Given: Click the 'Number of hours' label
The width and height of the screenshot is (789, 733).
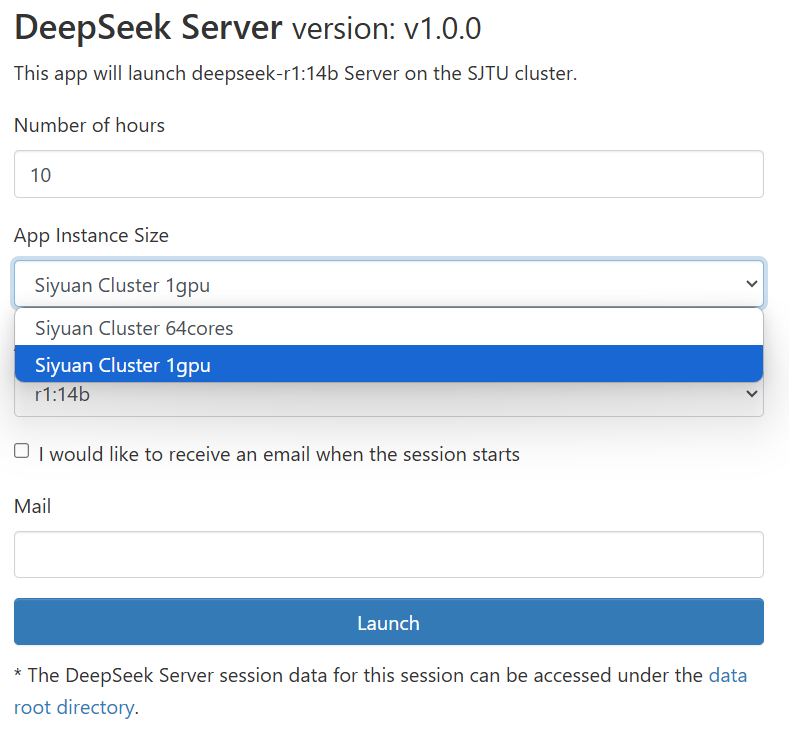Looking at the screenshot, I should [90, 125].
